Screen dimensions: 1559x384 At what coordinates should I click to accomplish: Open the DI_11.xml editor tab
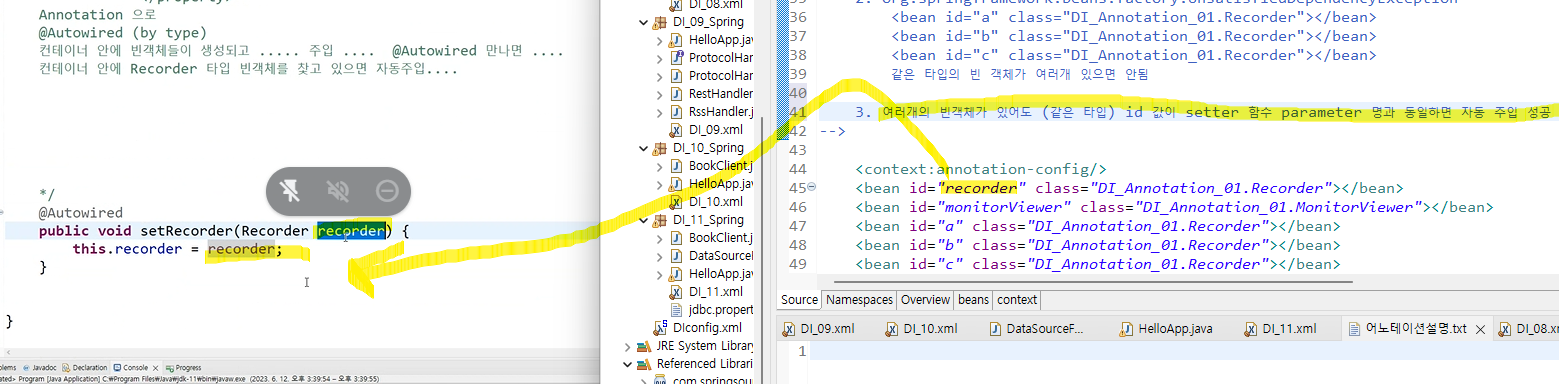[1279, 328]
